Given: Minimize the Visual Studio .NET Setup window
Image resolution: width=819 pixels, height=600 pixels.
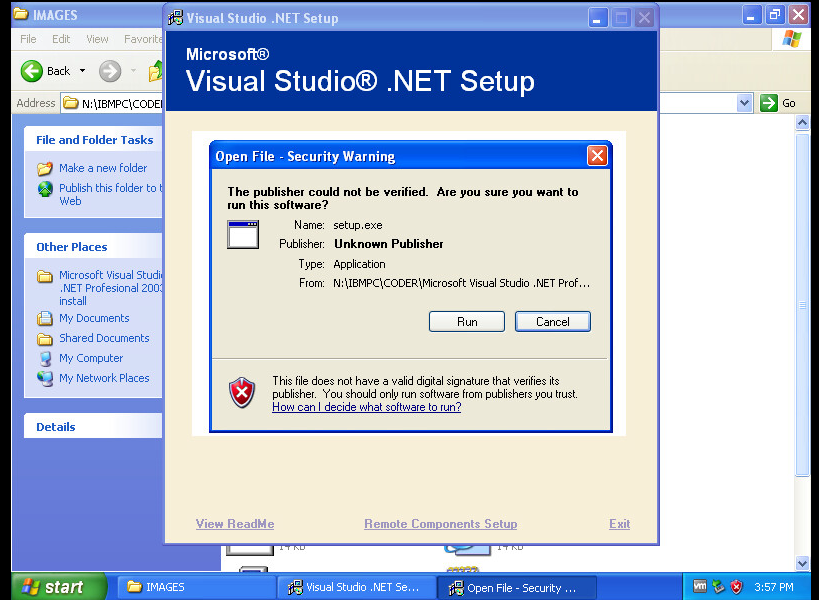Looking at the screenshot, I should [x=597, y=18].
